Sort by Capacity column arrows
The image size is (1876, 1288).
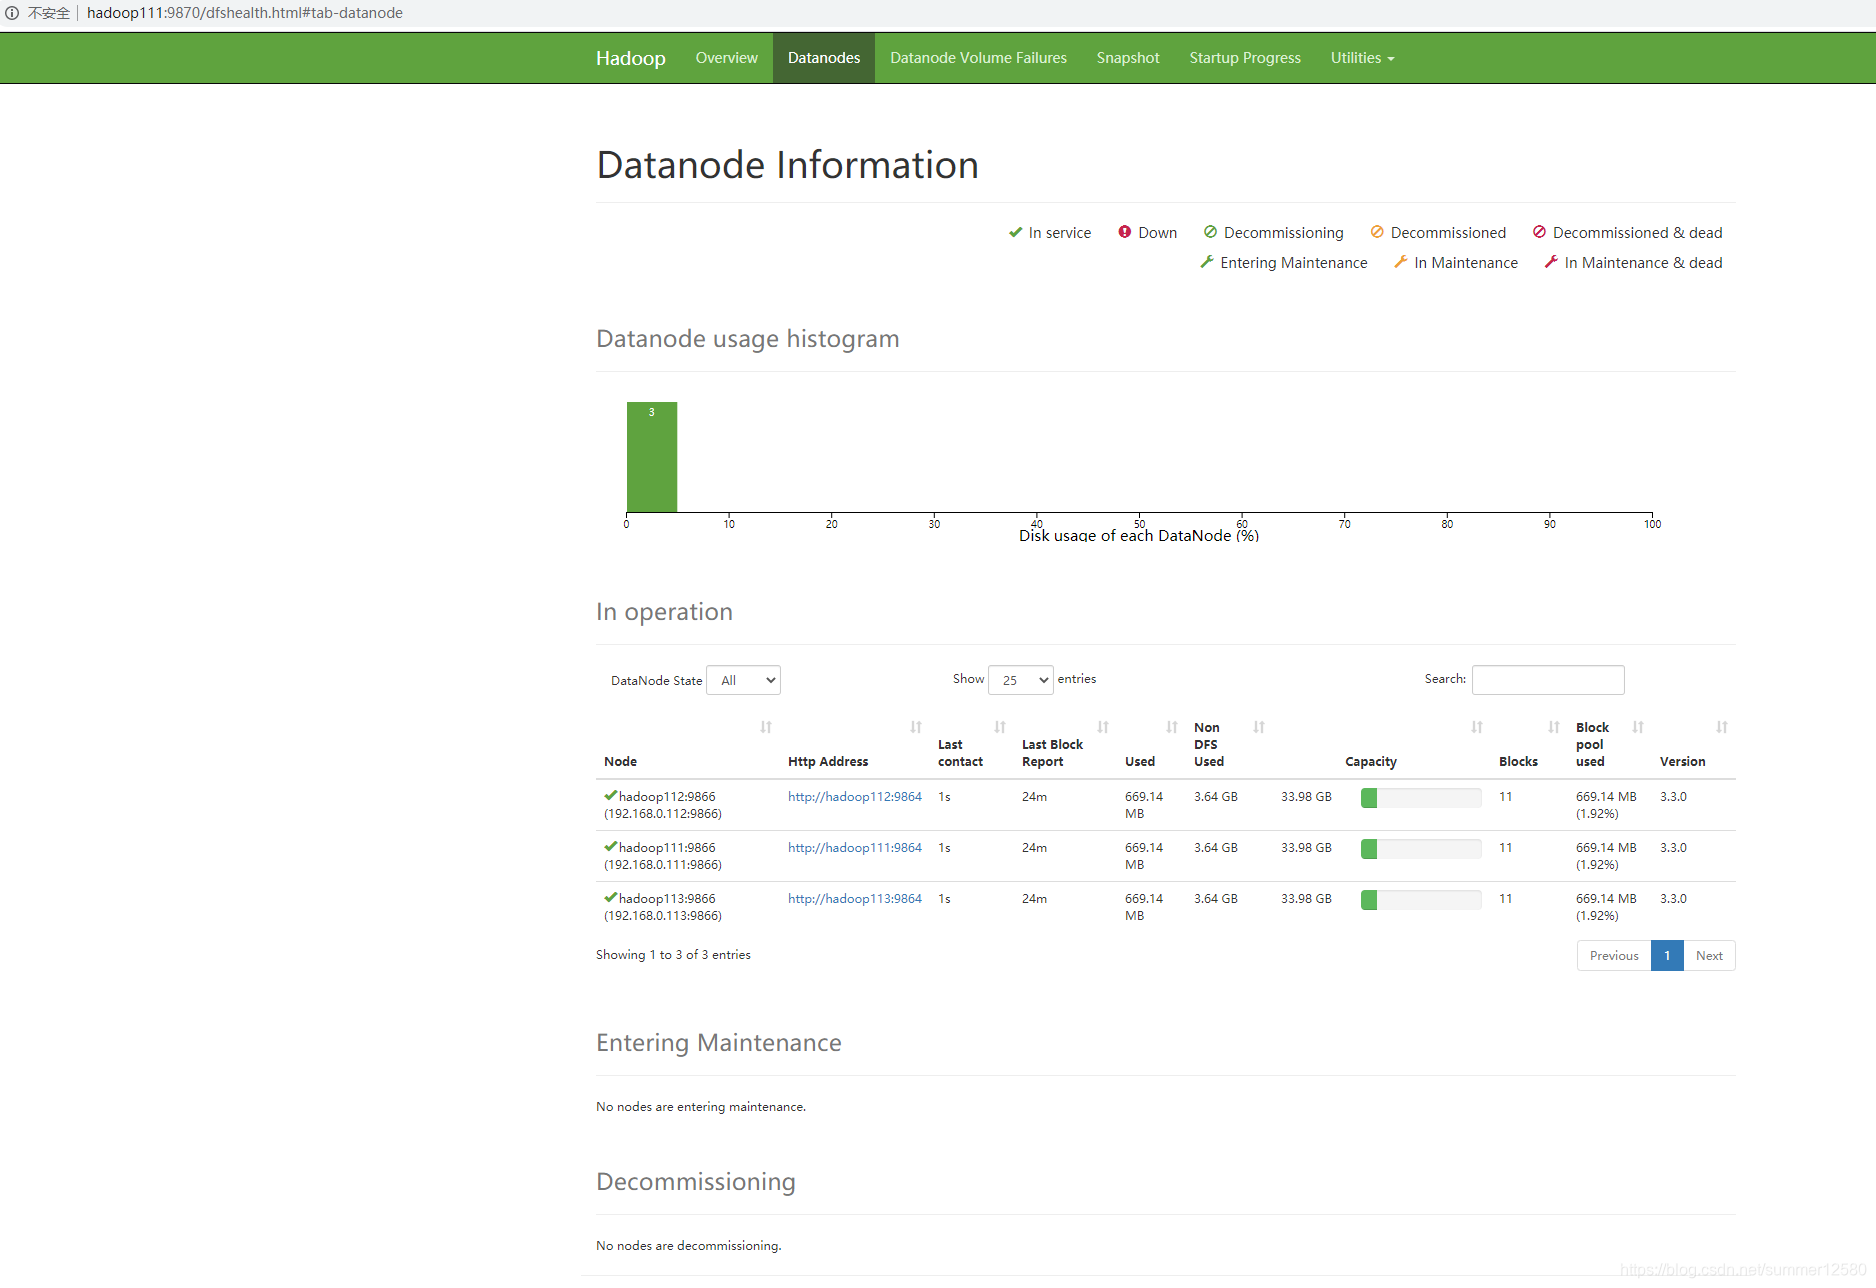click(x=1477, y=727)
